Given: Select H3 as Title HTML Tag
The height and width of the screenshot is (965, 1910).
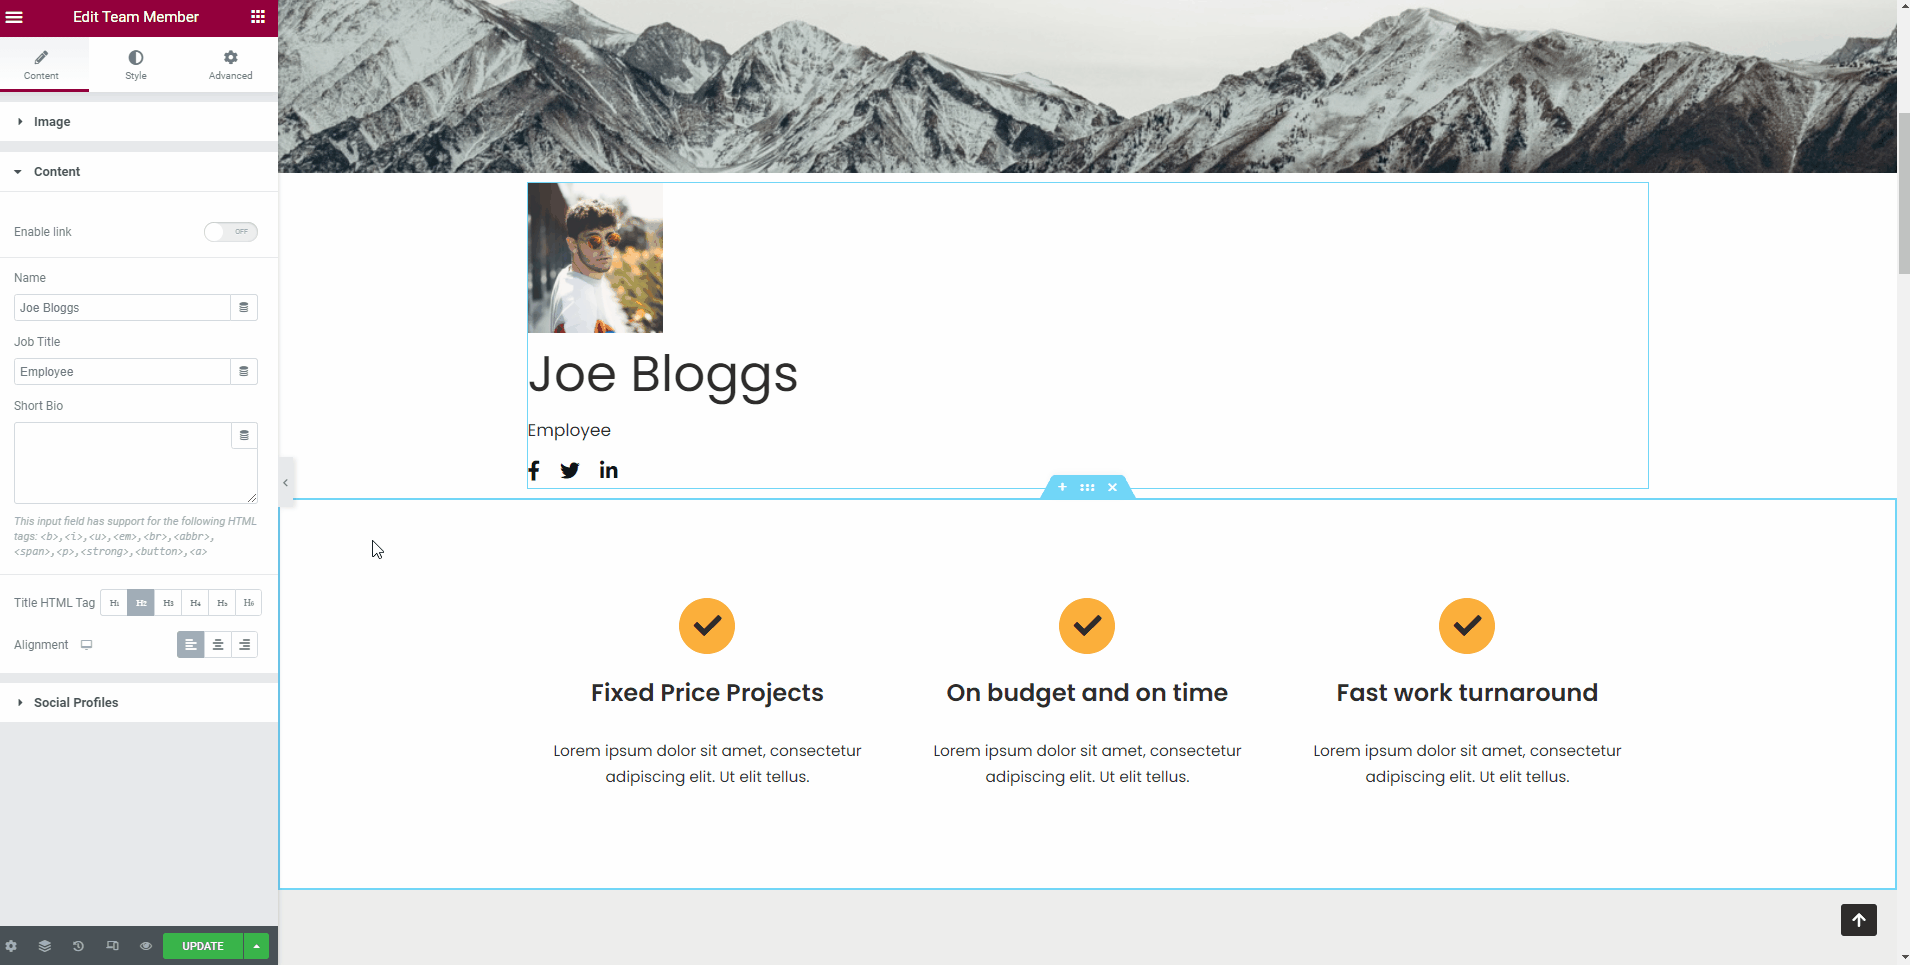Looking at the screenshot, I should [x=168, y=603].
